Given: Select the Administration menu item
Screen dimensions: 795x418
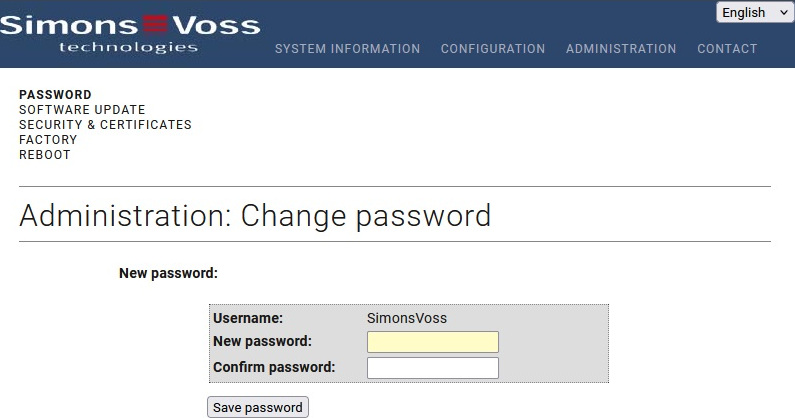Looking at the screenshot, I should click(x=621, y=49).
